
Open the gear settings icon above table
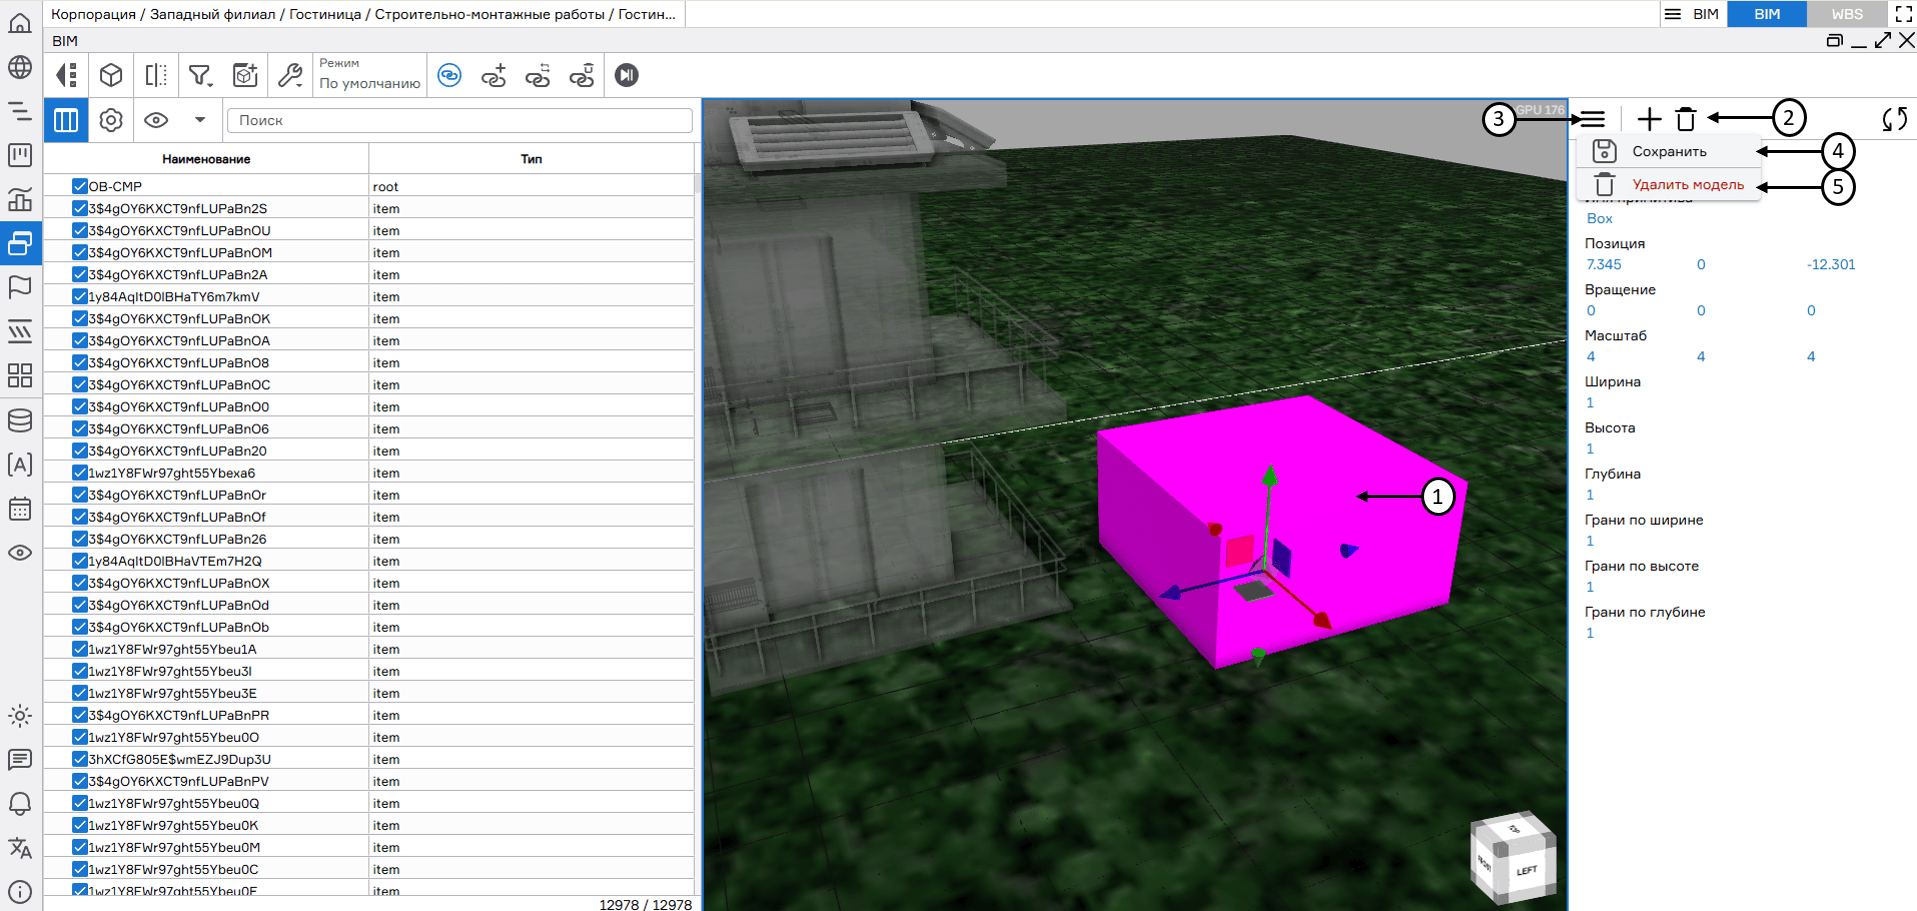click(111, 120)
